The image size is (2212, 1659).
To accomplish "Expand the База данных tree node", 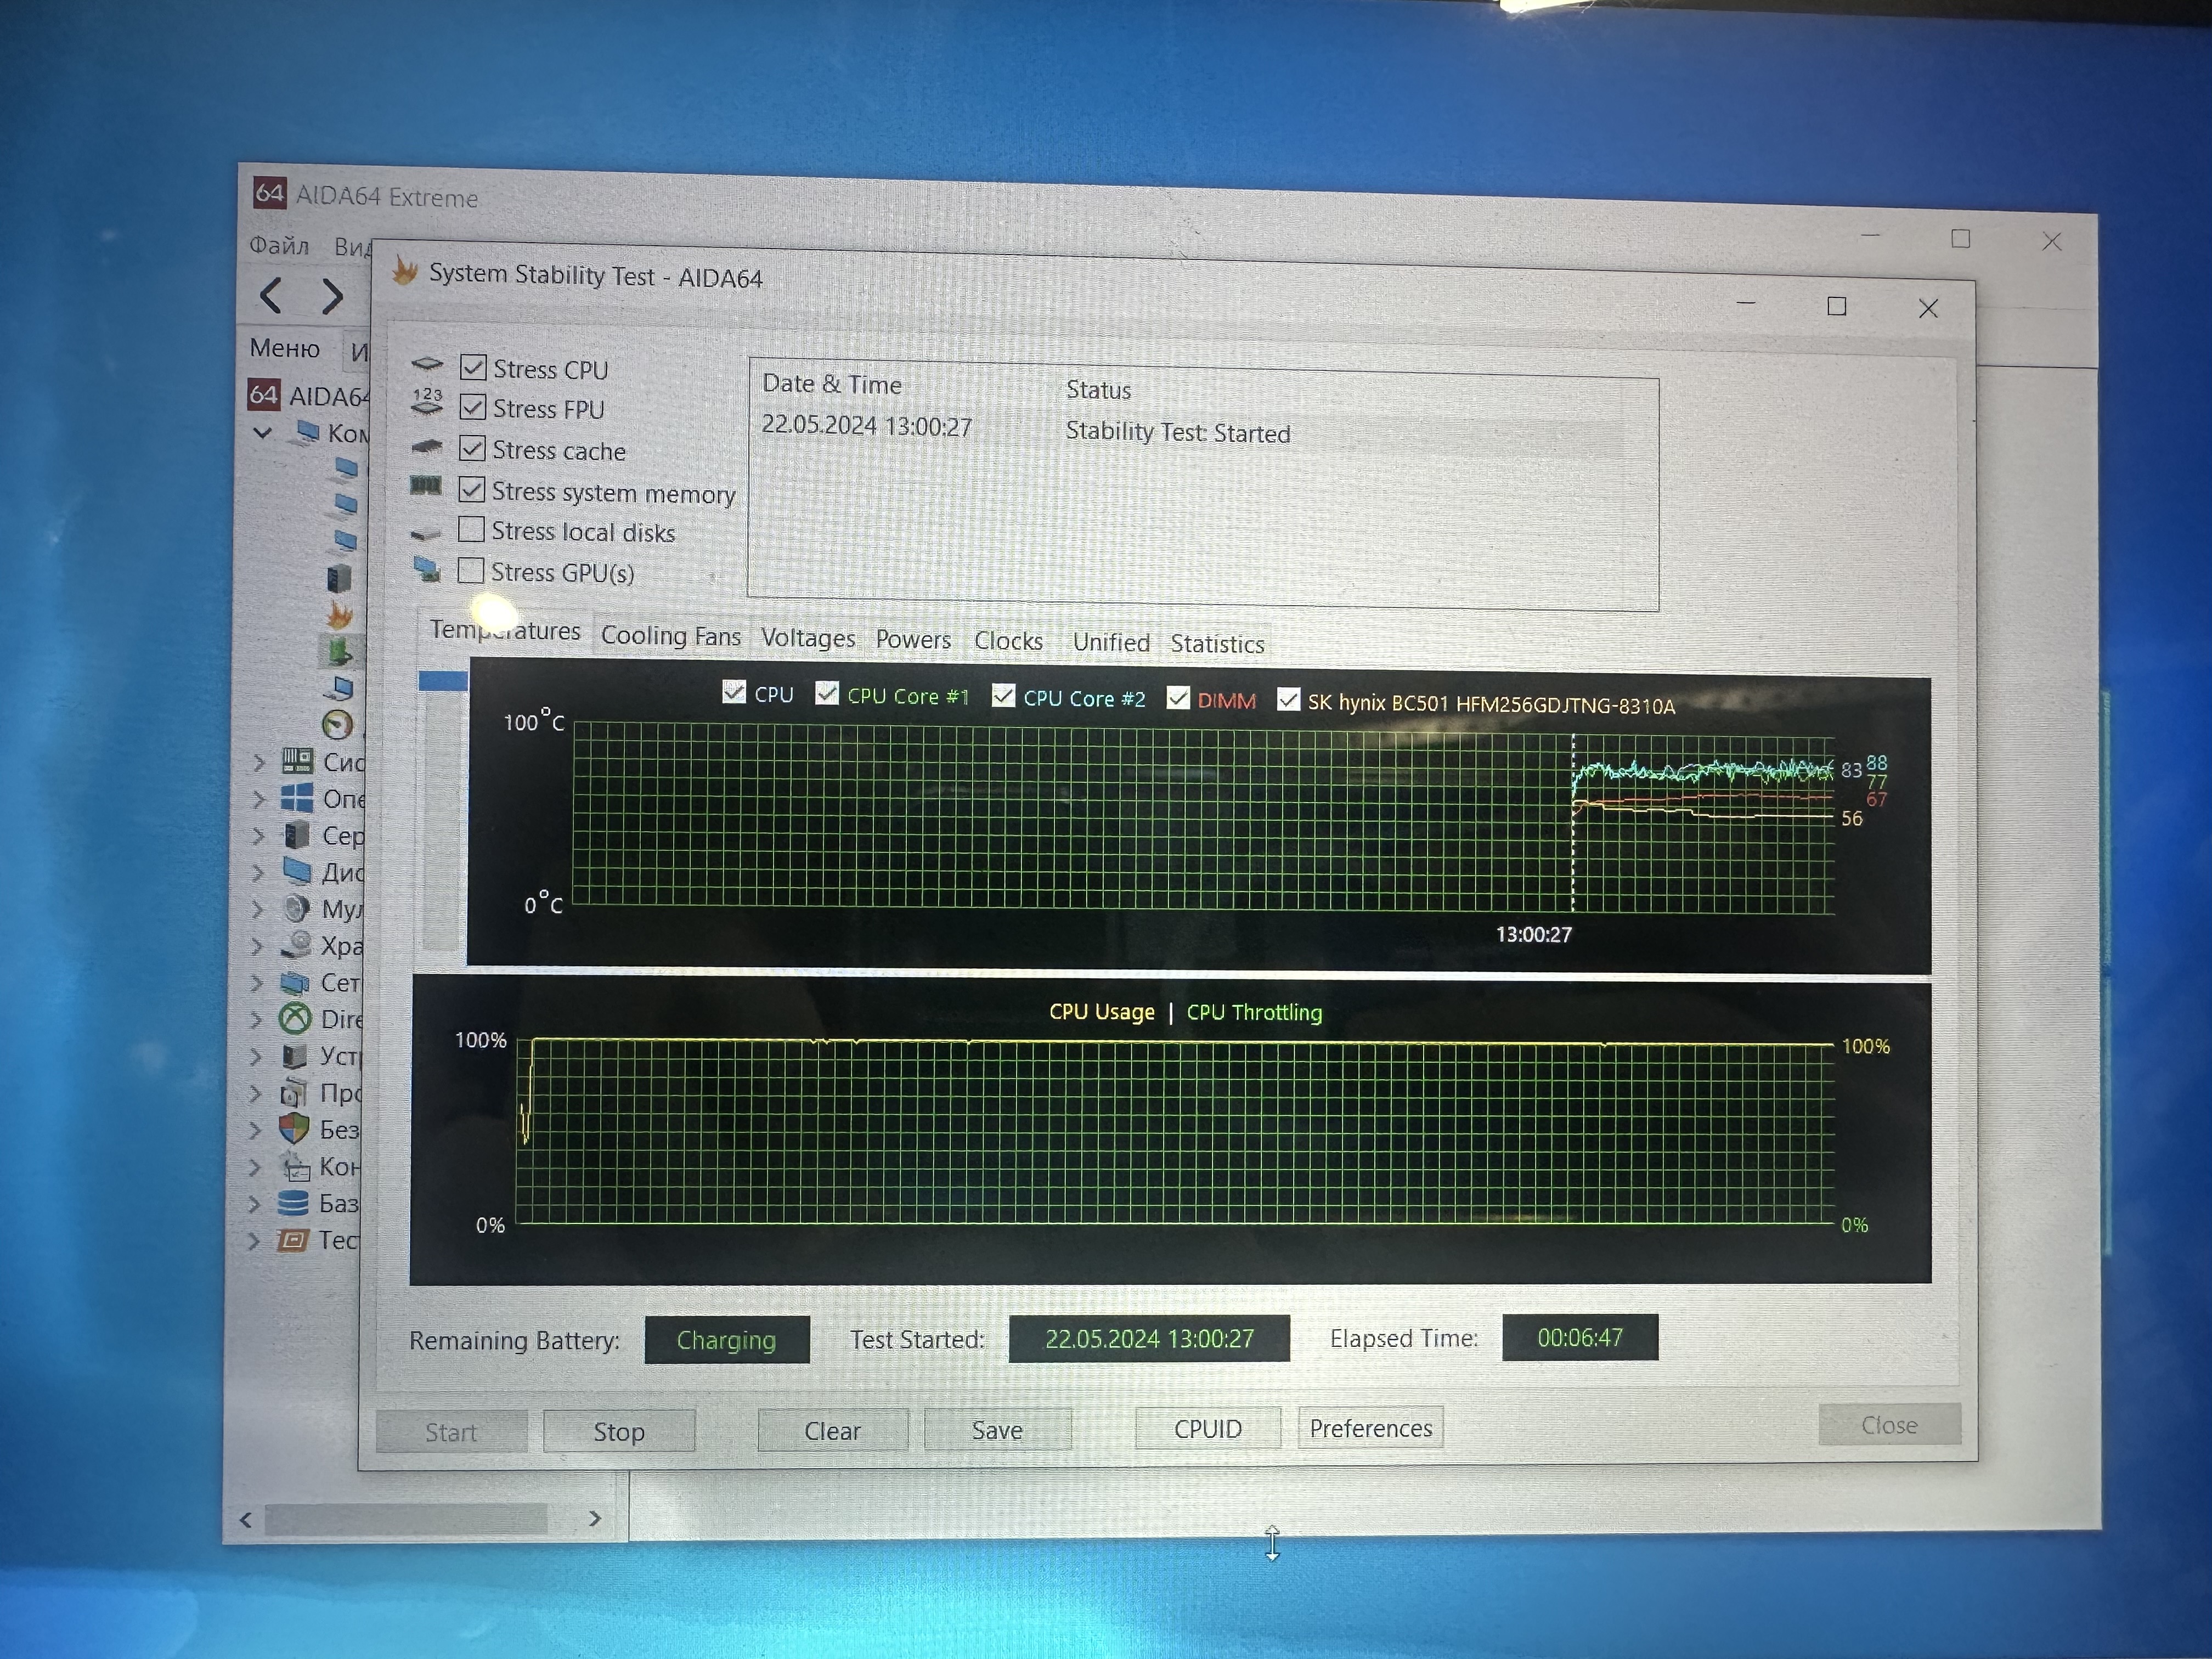I will pyautogui.click(x=254, y=1204).
